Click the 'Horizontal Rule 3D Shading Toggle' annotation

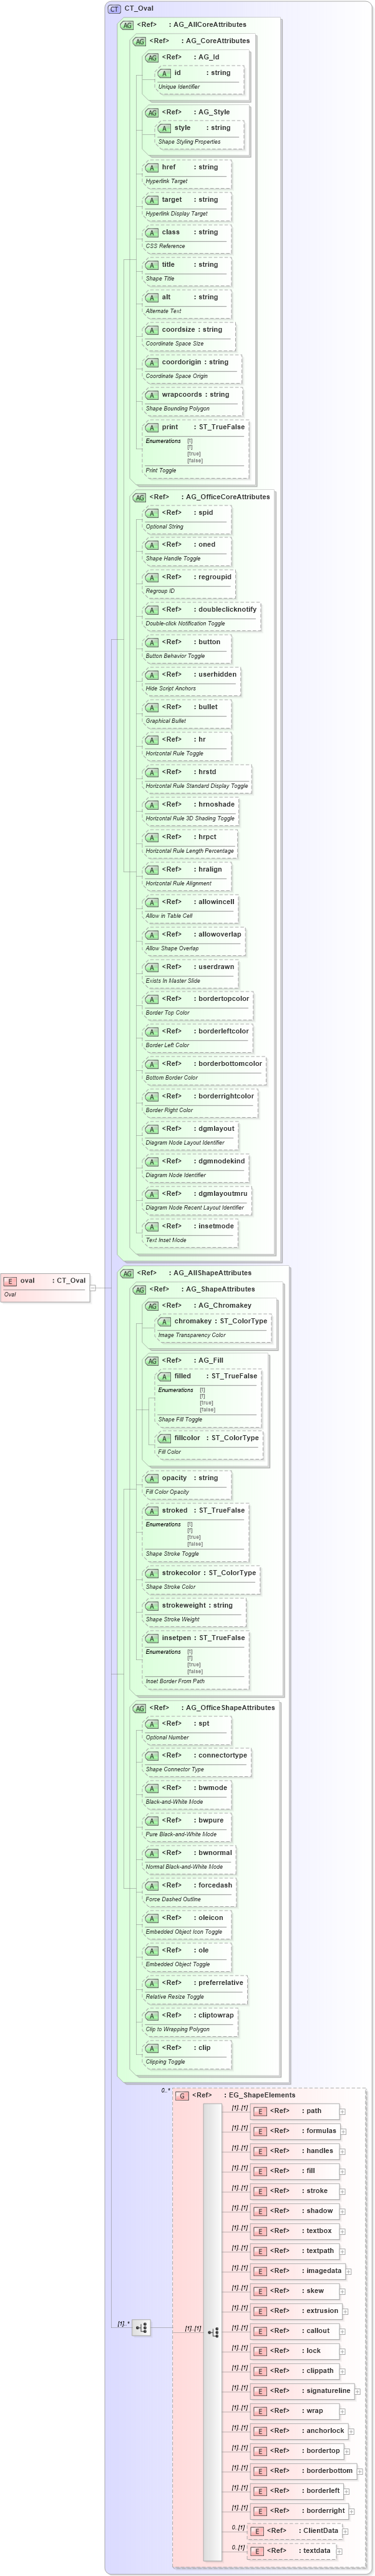(190, 819)
